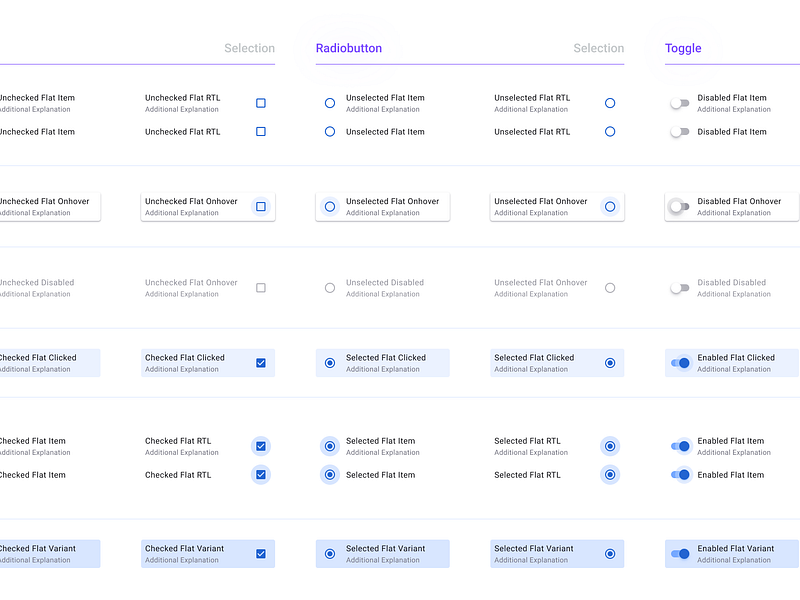Screen dimensions: 800x600
Task: Click the Selected Flat Item radio button
Action: [329, 446]
